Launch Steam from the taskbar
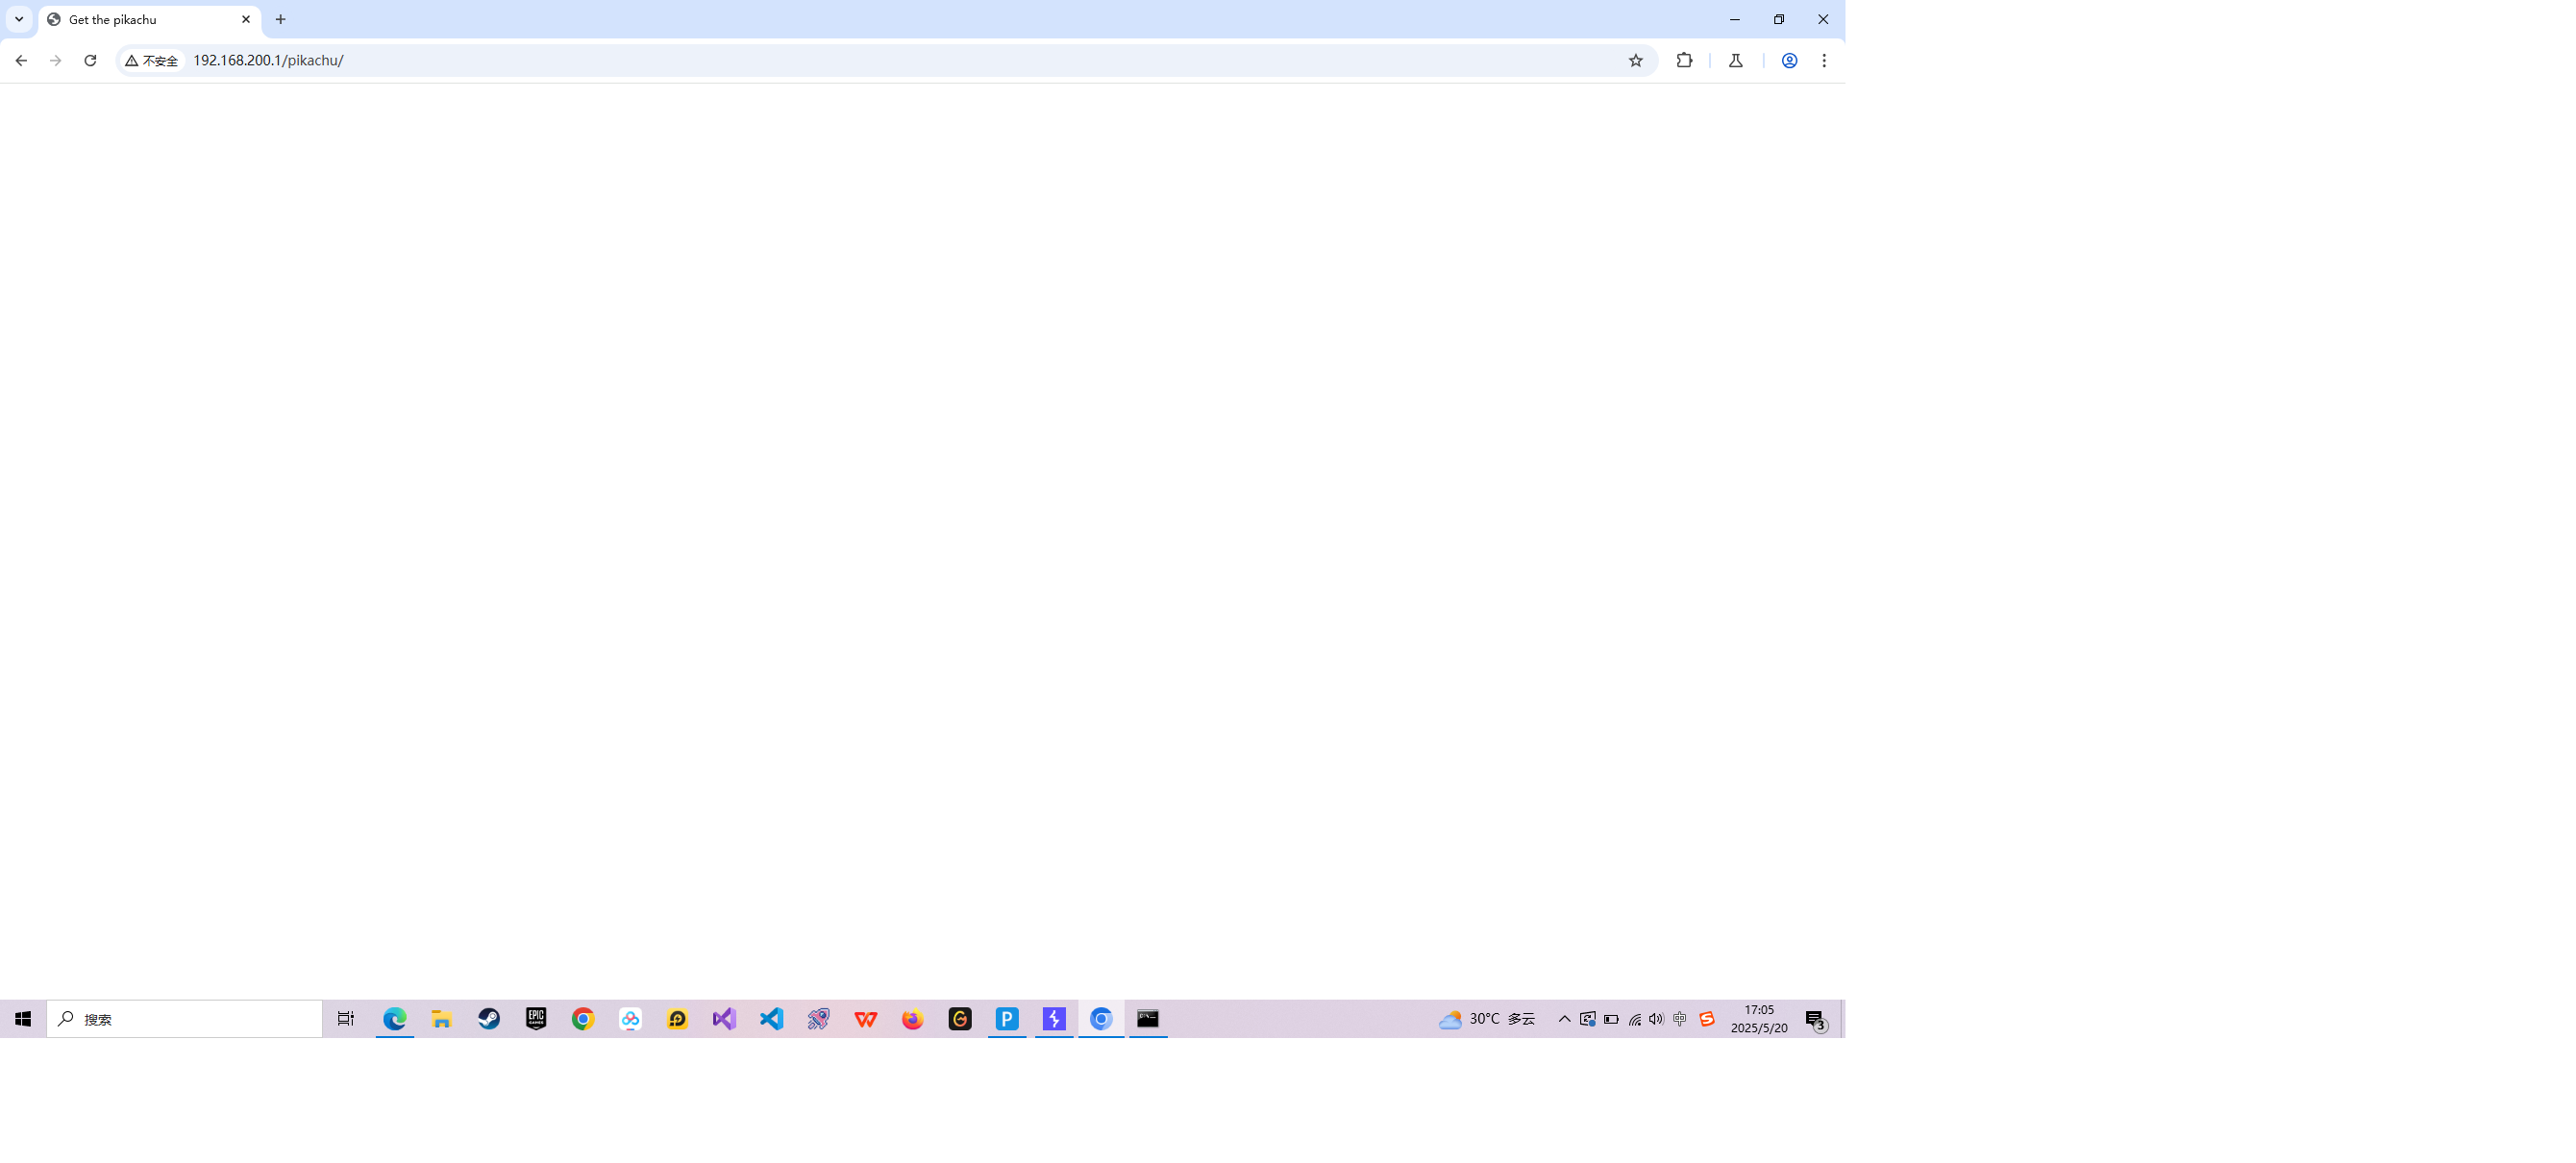The image size is (2576, 1163). 489,1019
